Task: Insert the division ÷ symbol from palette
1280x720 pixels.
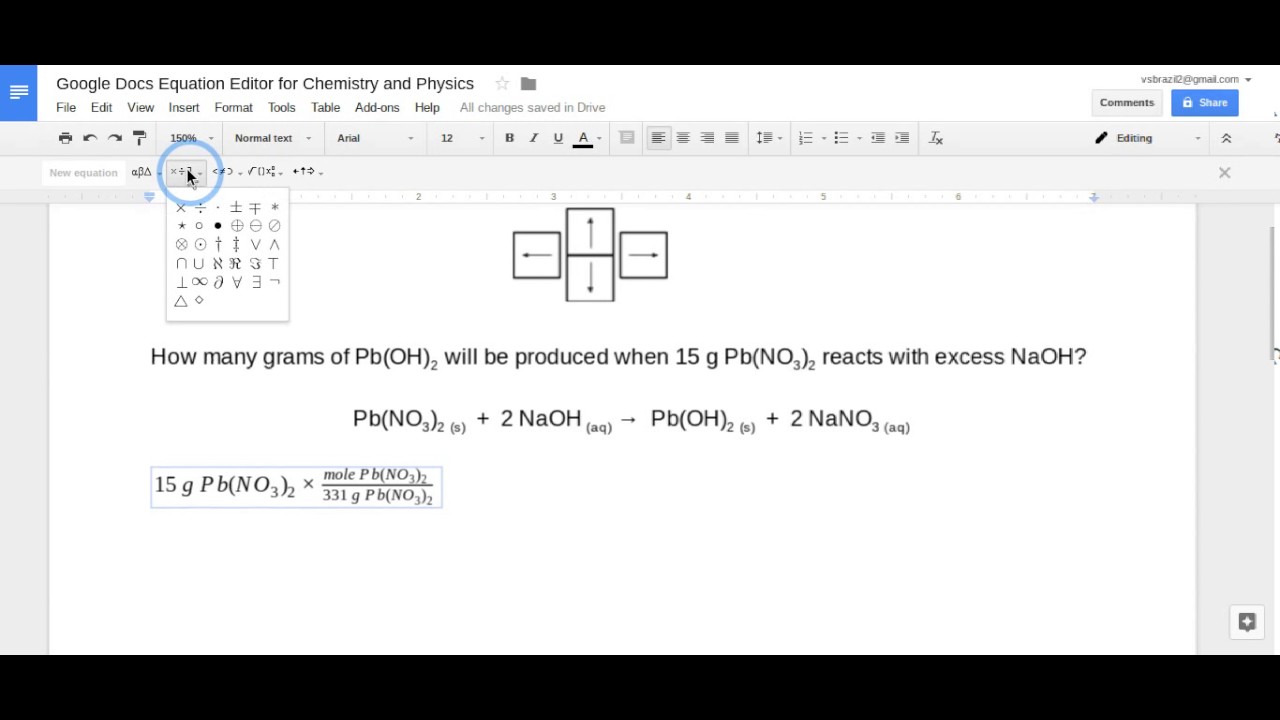Action: click(200, 207)
